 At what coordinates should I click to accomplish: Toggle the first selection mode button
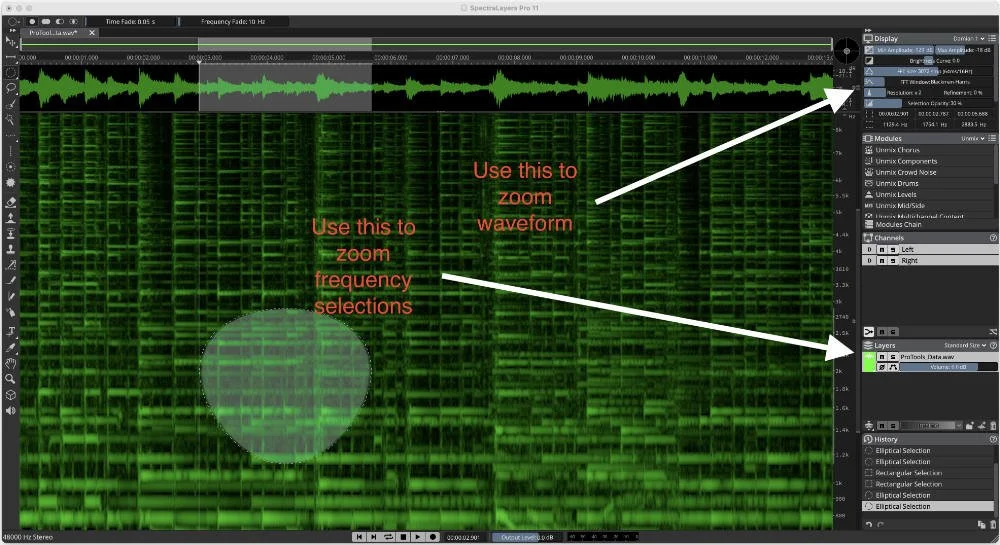(32, 21)
